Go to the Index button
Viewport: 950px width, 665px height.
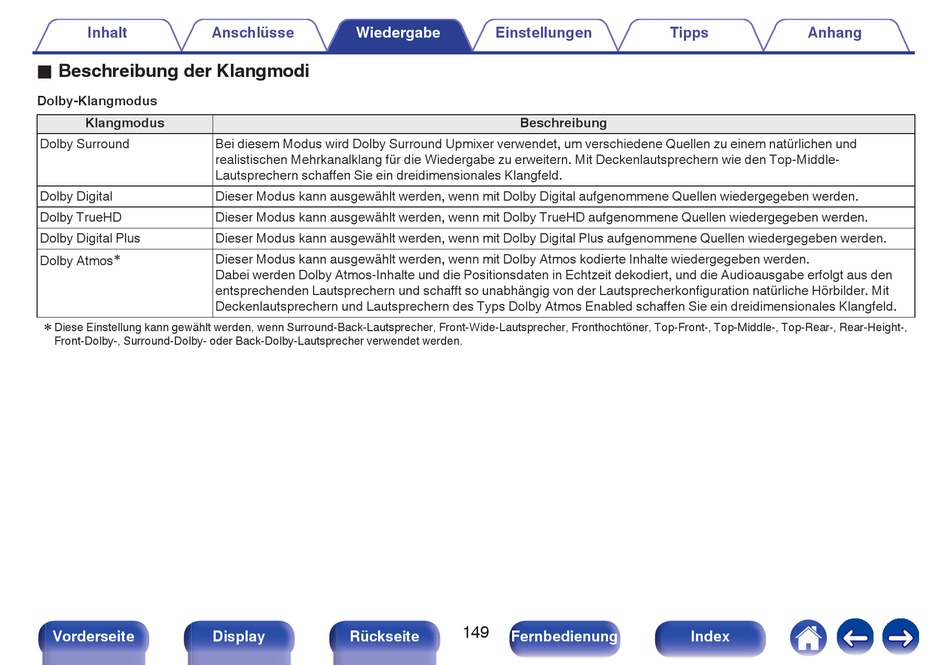click(x=709, y=637)
